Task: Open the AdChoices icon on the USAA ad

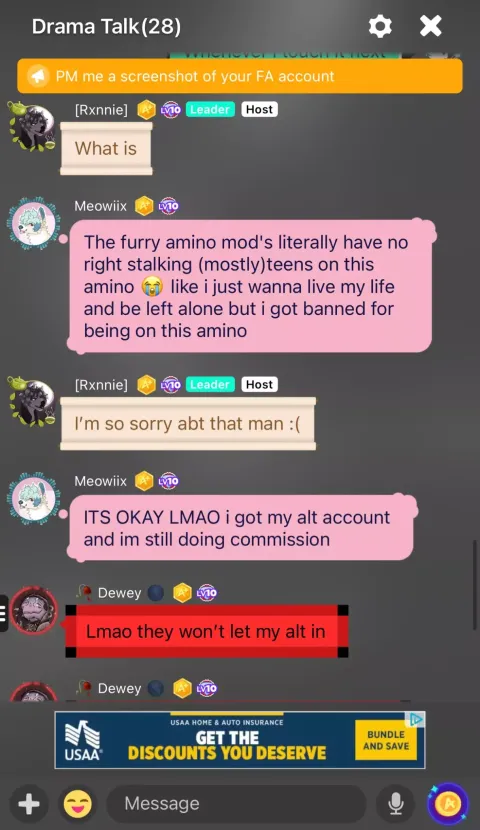Action: tap(417, 719)
